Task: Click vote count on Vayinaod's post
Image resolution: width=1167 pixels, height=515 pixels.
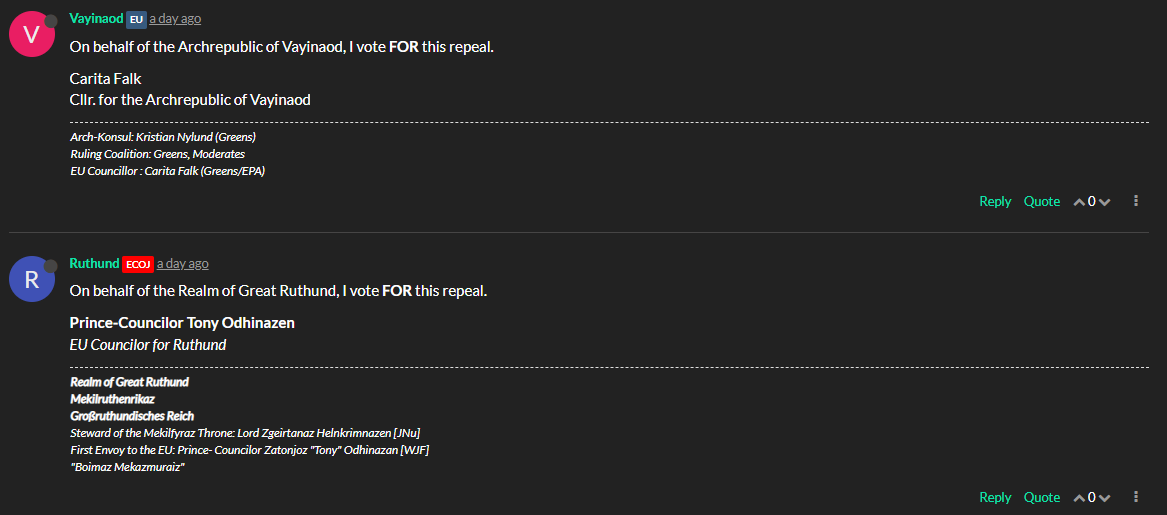Action: [1092, 201]
